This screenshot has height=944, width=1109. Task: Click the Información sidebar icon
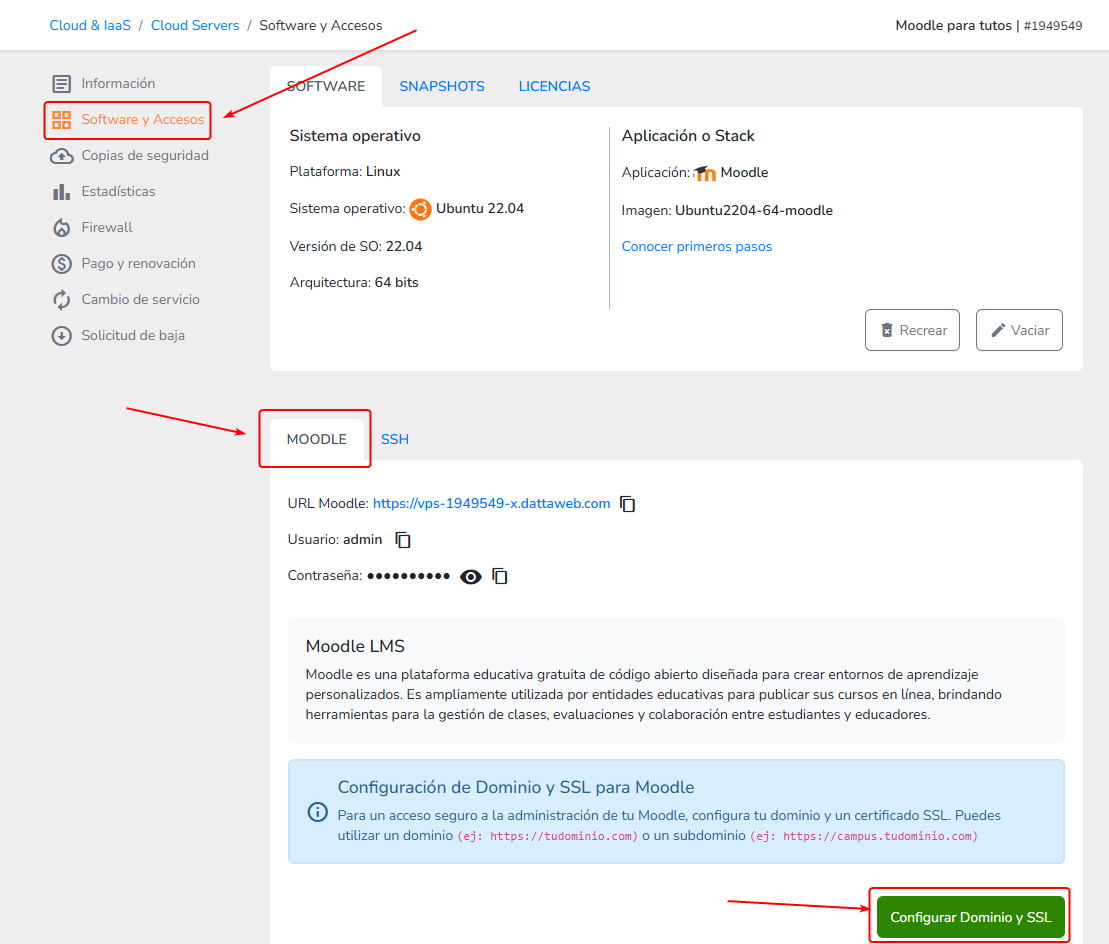click(x=62, y=83)
